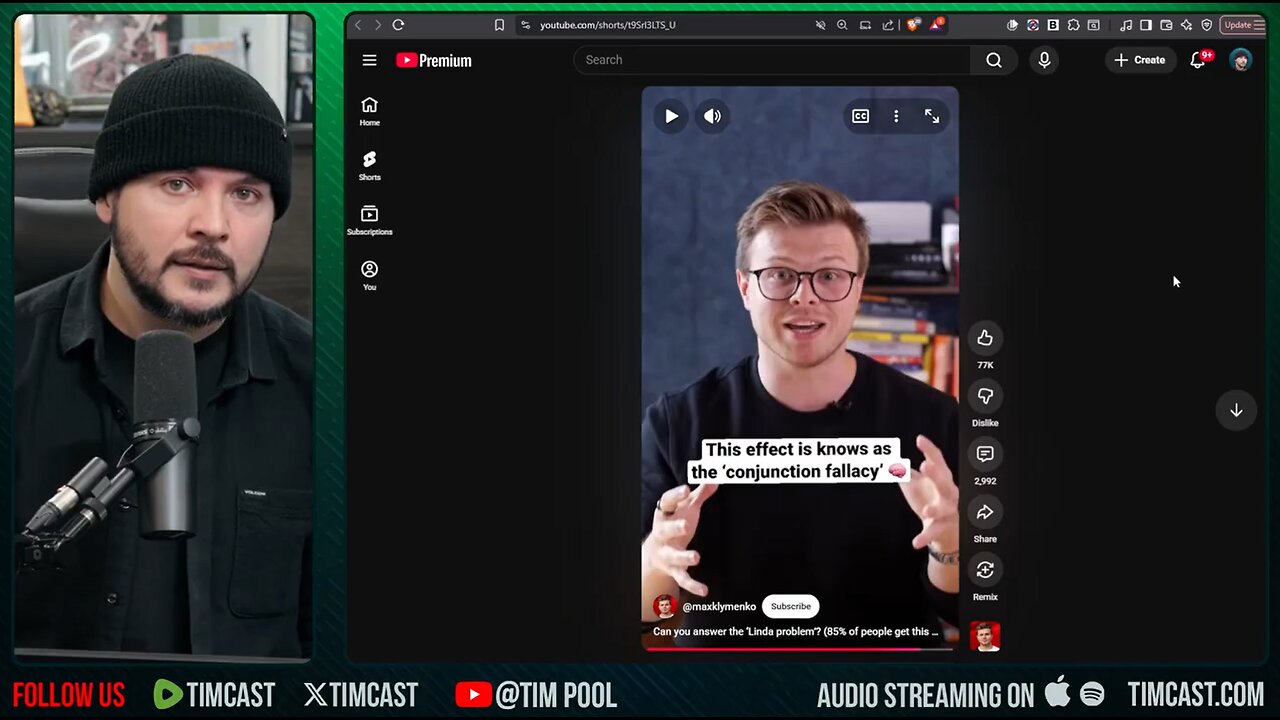The height and width of the screenshot is (720, 1280).
Task: Like the video with 77K likes
Action: [x=985, y=339]
